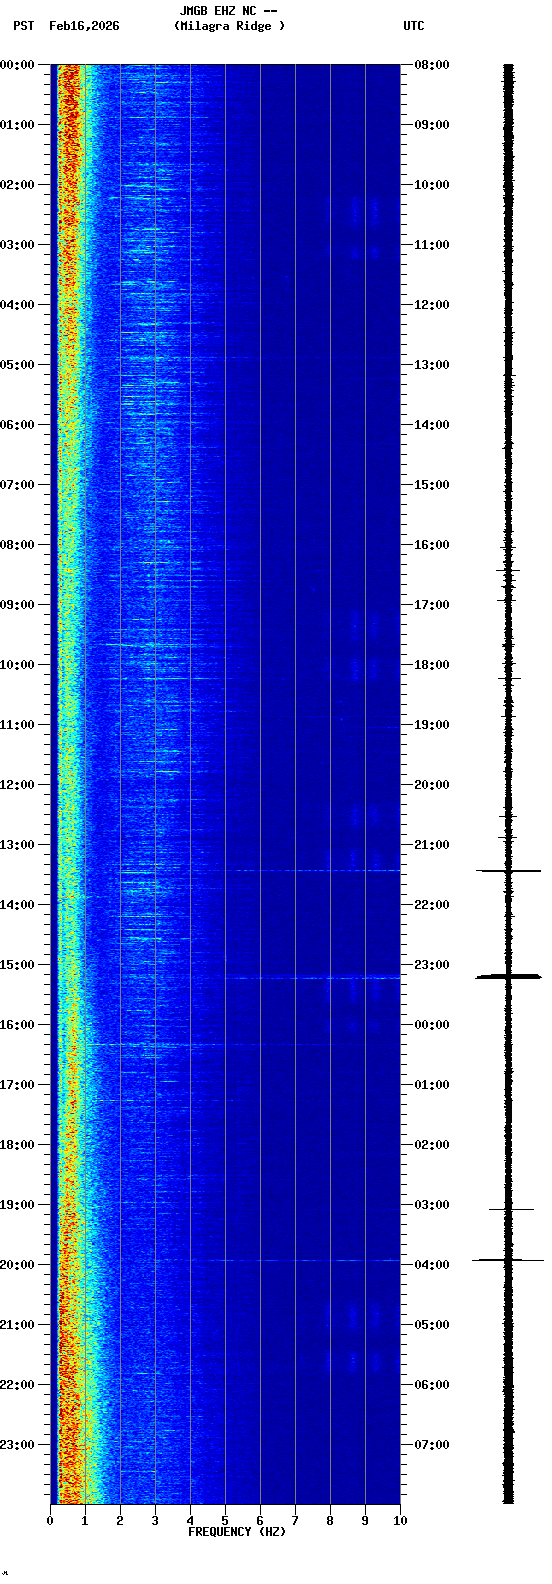Click the 06:00 PST time label
The height and width of the screenshot is (1584, 552).
(18, 425)
